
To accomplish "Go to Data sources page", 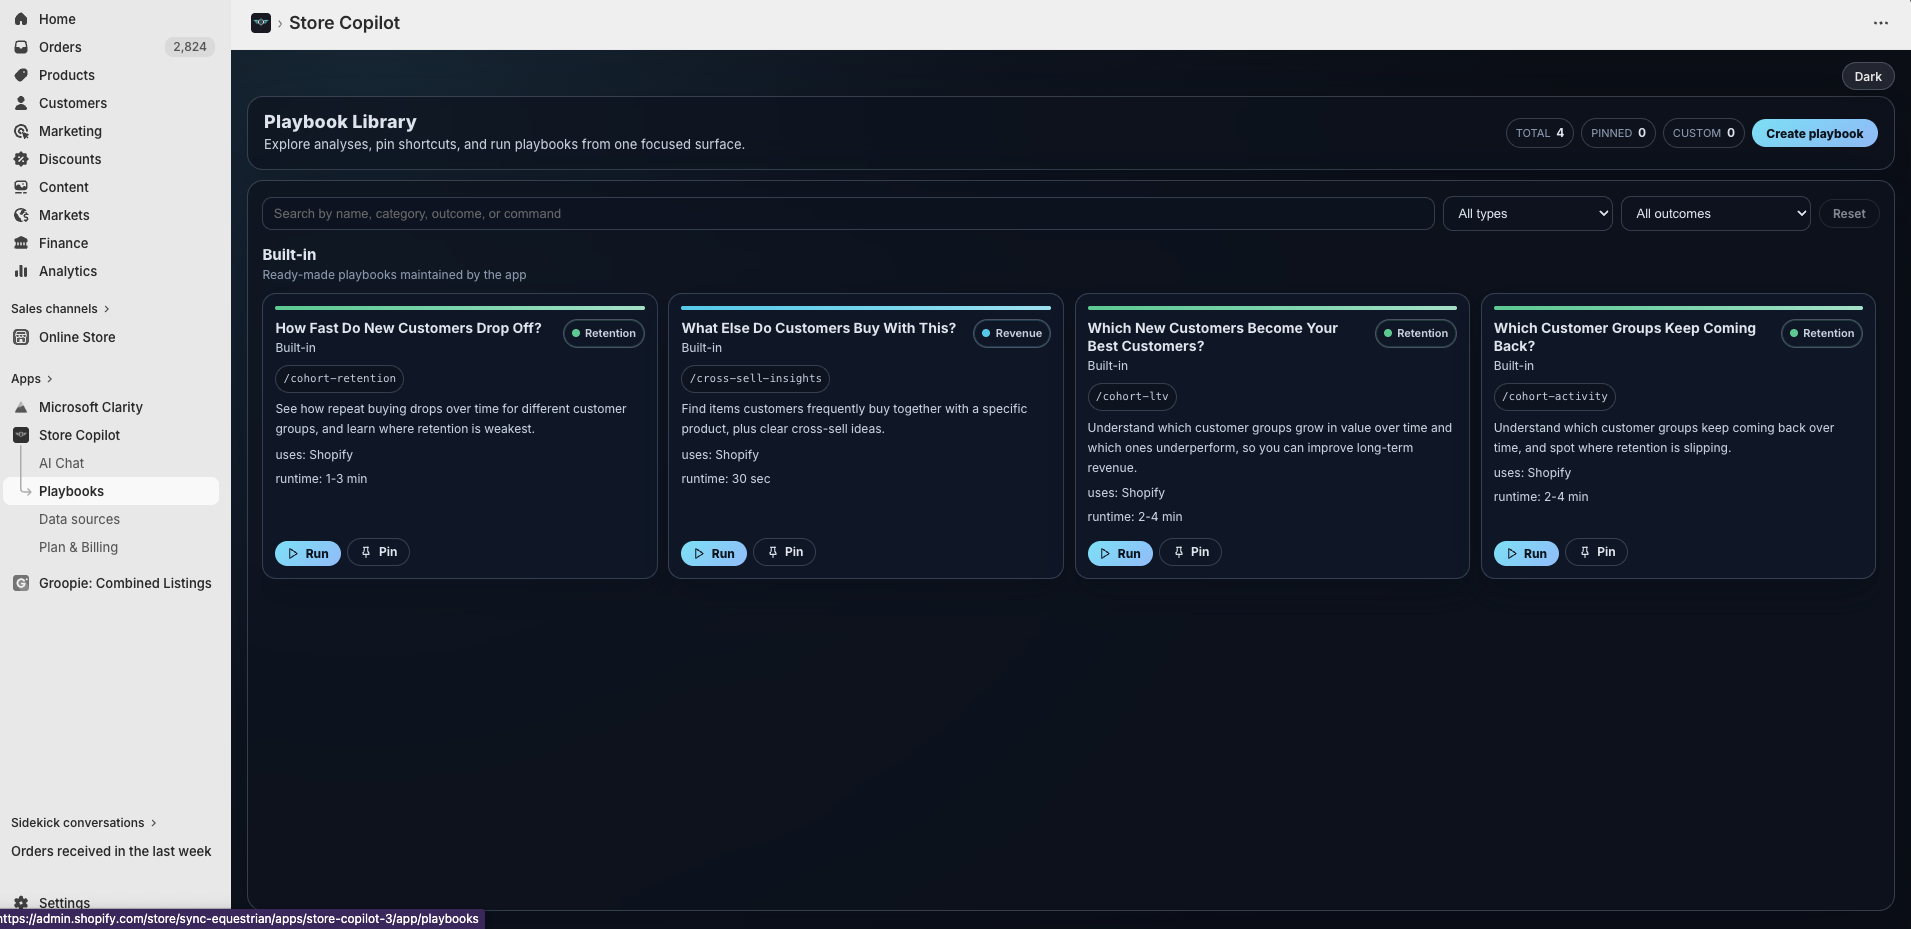I will point(79,519).
